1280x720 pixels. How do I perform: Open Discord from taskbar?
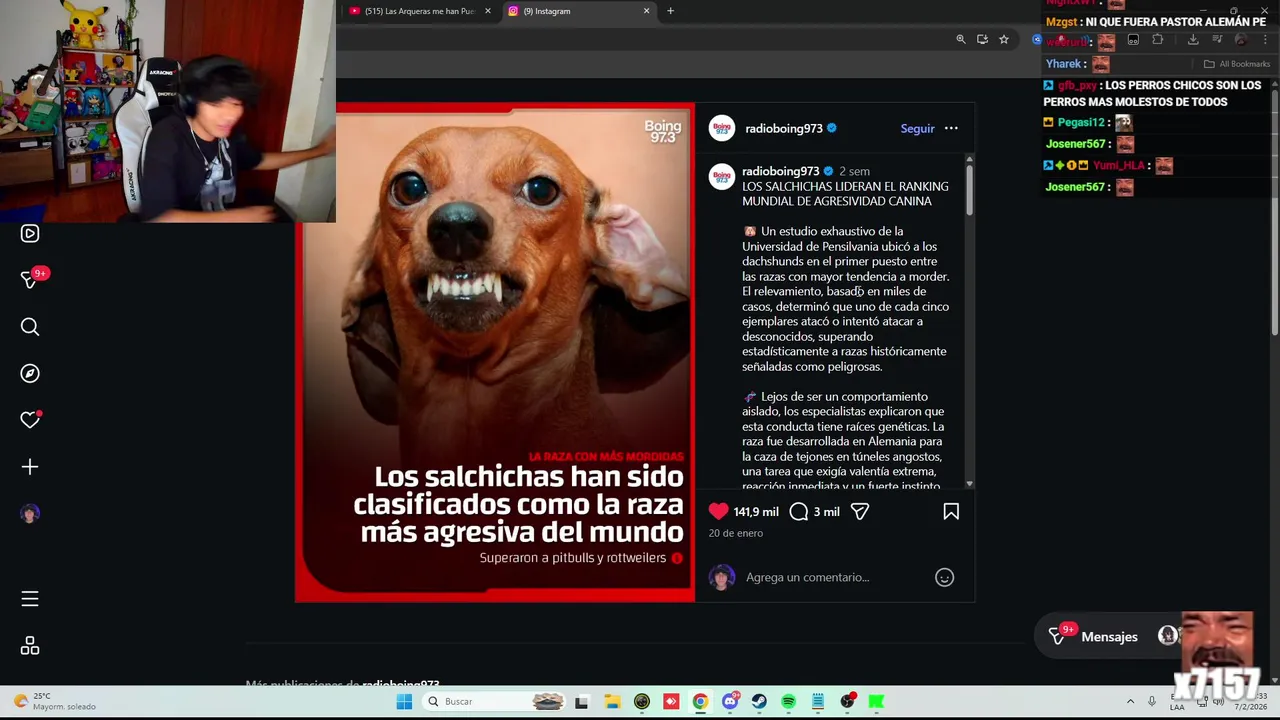[730, 701]
